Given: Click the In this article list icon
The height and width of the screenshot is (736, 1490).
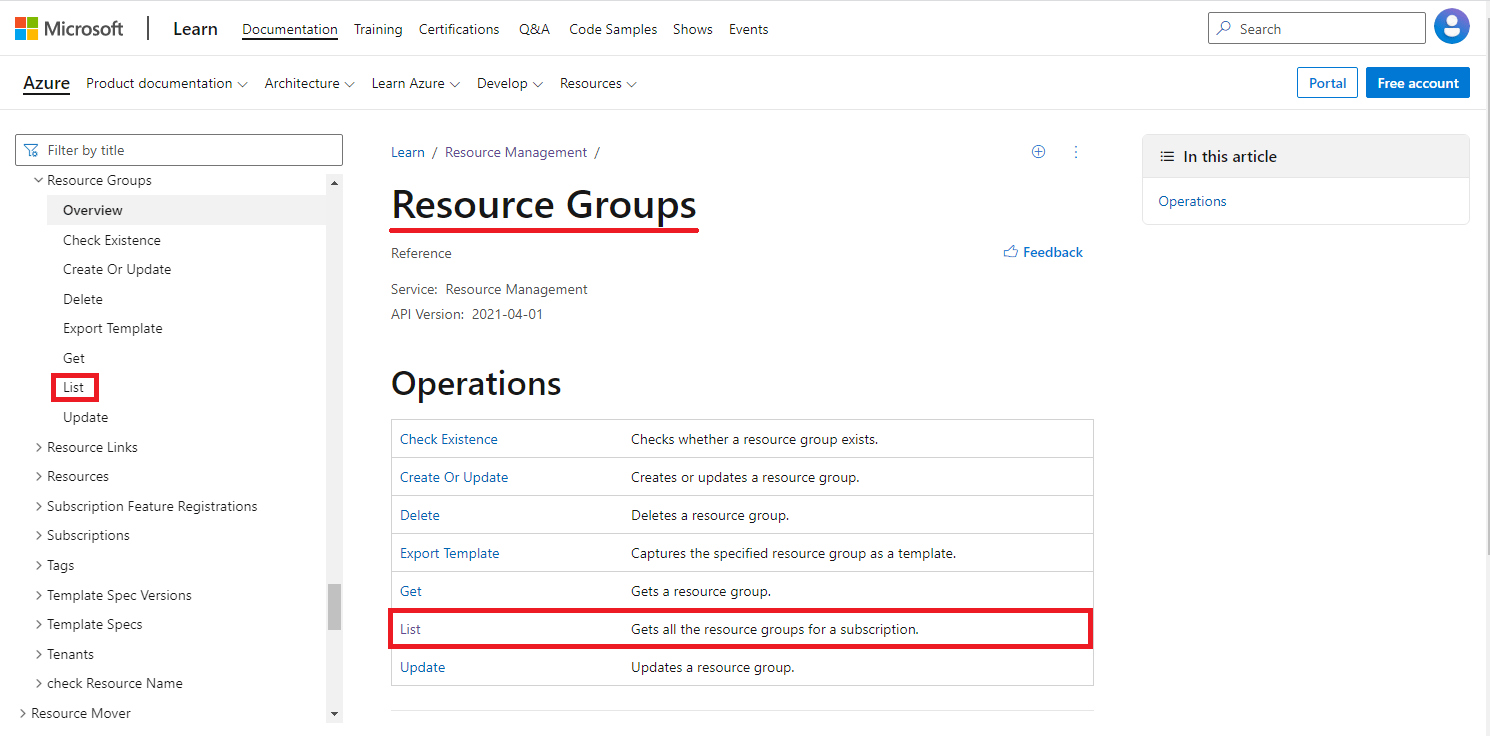Looking at the screenshot, I should click(x=1166, y=157).
